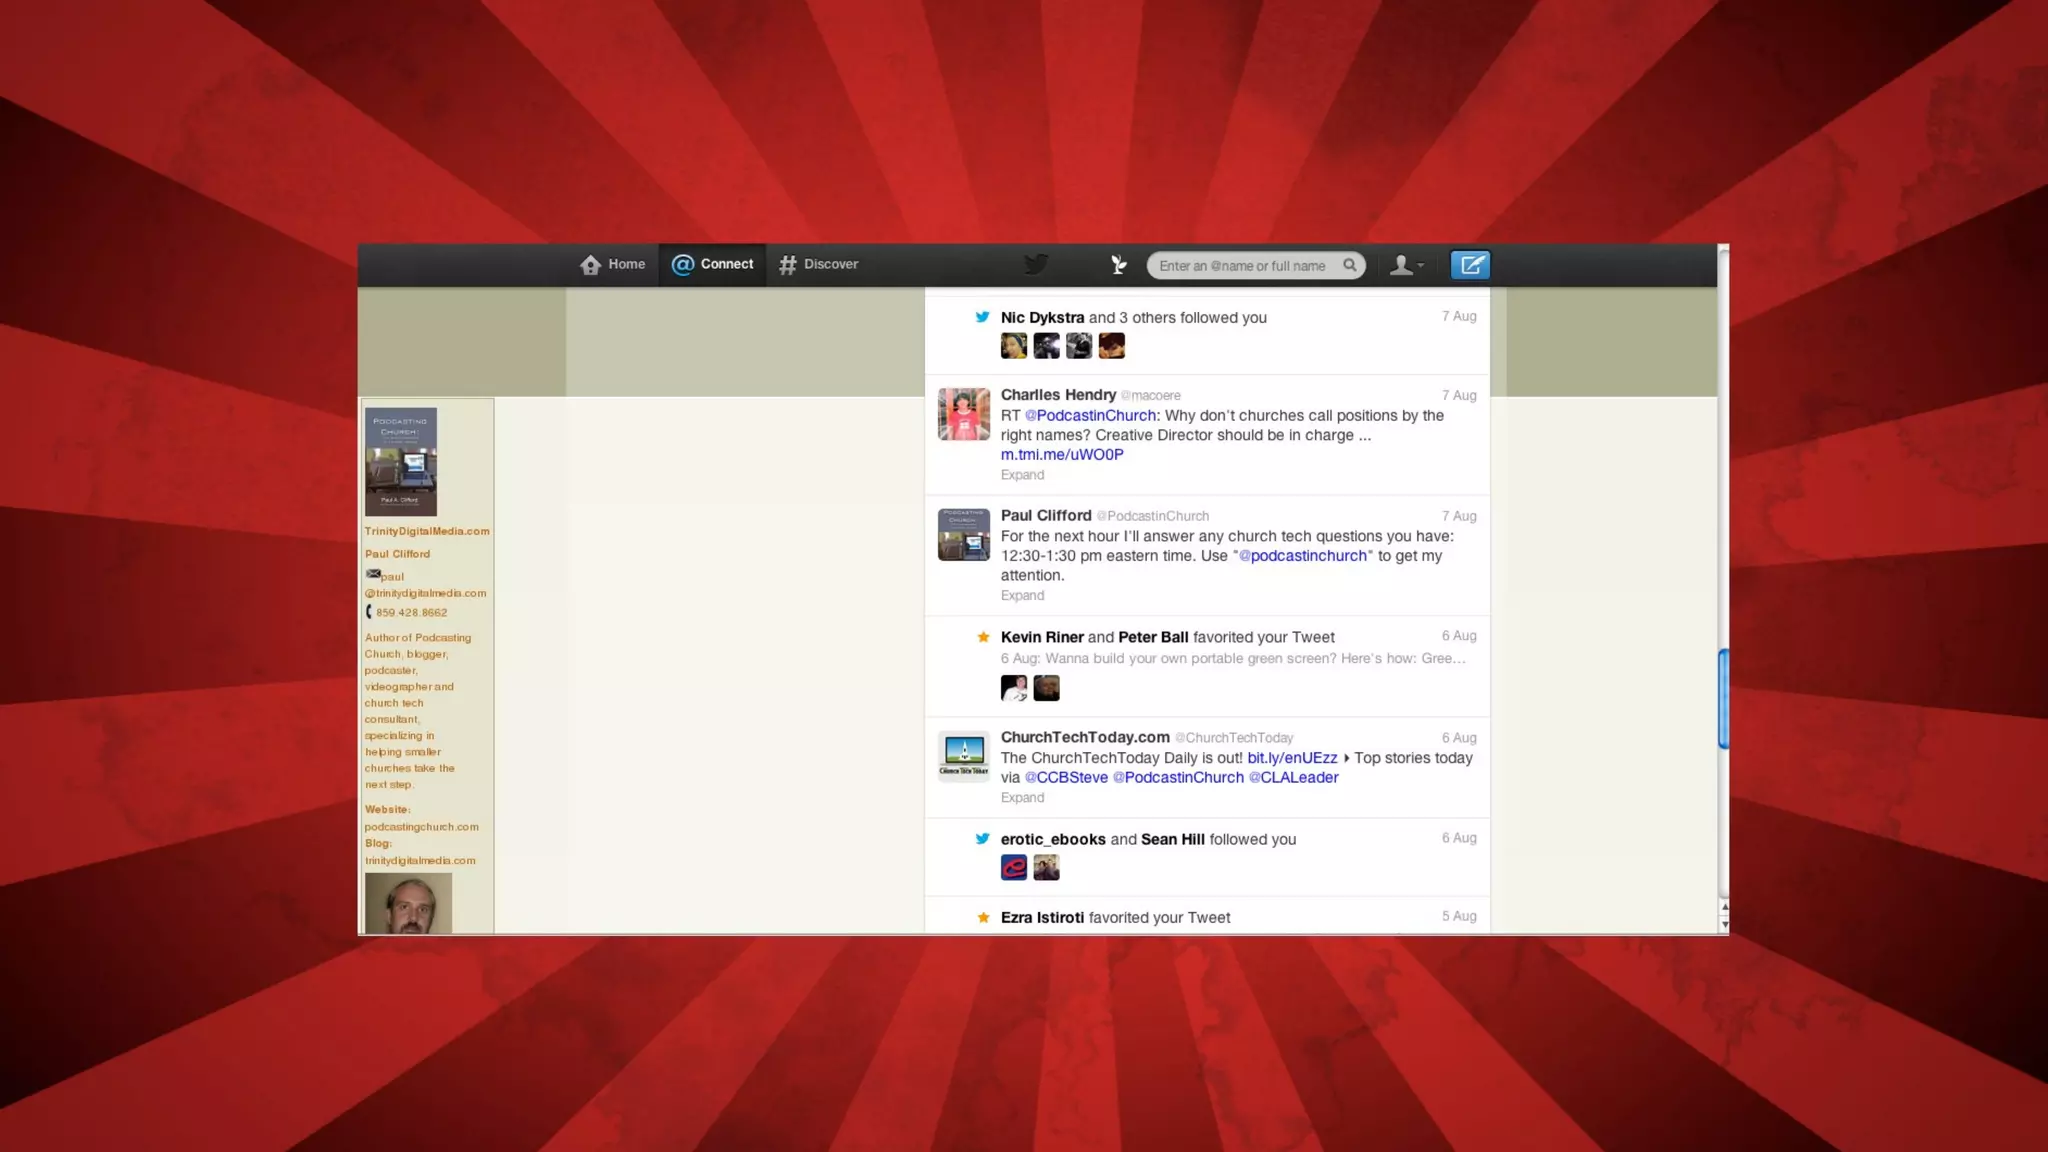The image size is (2048, 1152).
Task: Click the blue bird icon beside Nic Dykstra
Action: pos(982,317)
